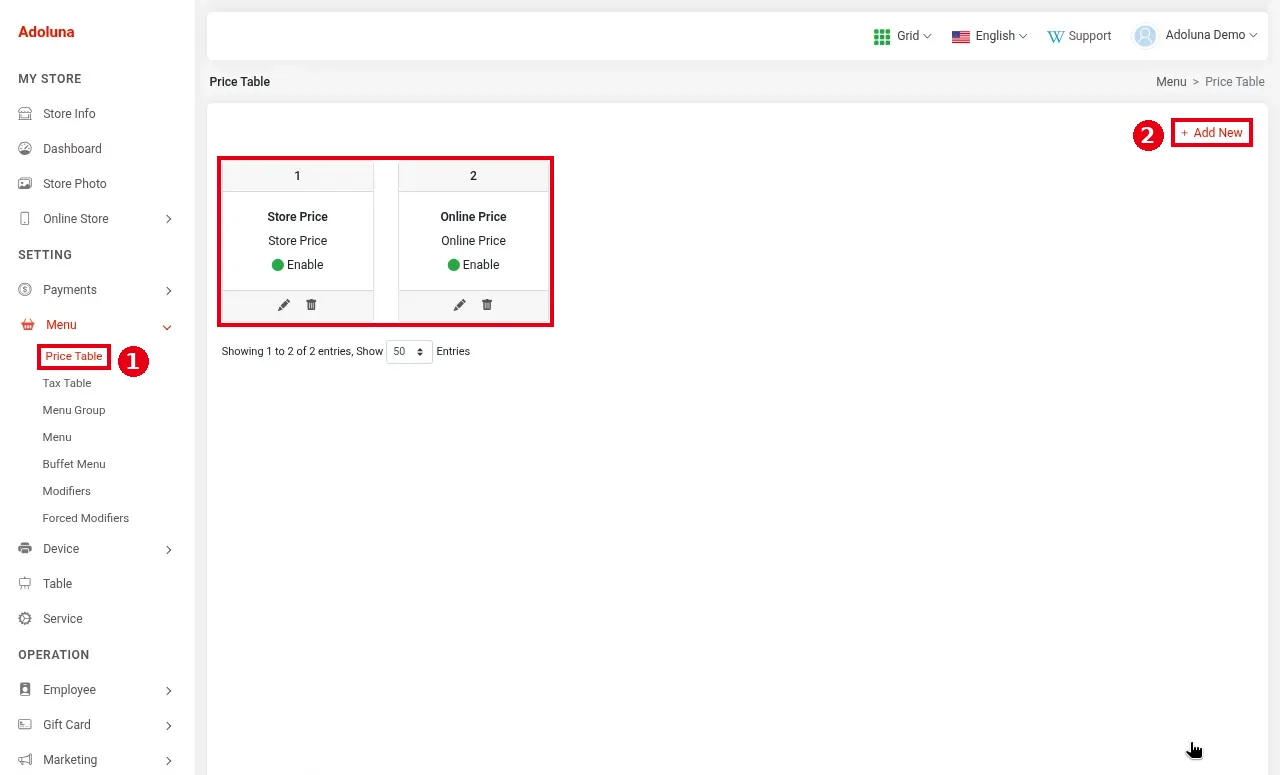Click the Store Photo label
The width and height of the screenshot is (1280, 775).
pos(75,184)
